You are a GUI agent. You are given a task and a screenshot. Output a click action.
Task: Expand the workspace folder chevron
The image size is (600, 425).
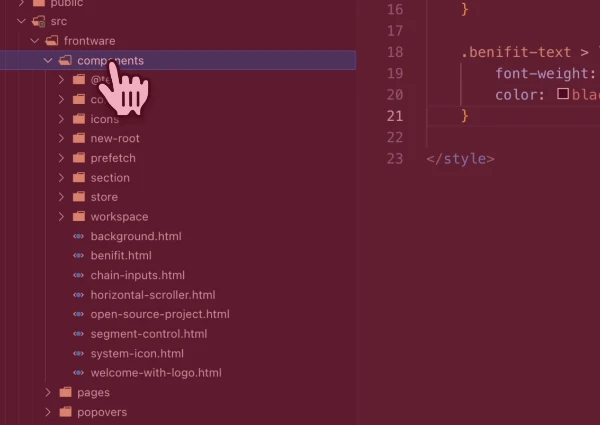pos(61,217)
